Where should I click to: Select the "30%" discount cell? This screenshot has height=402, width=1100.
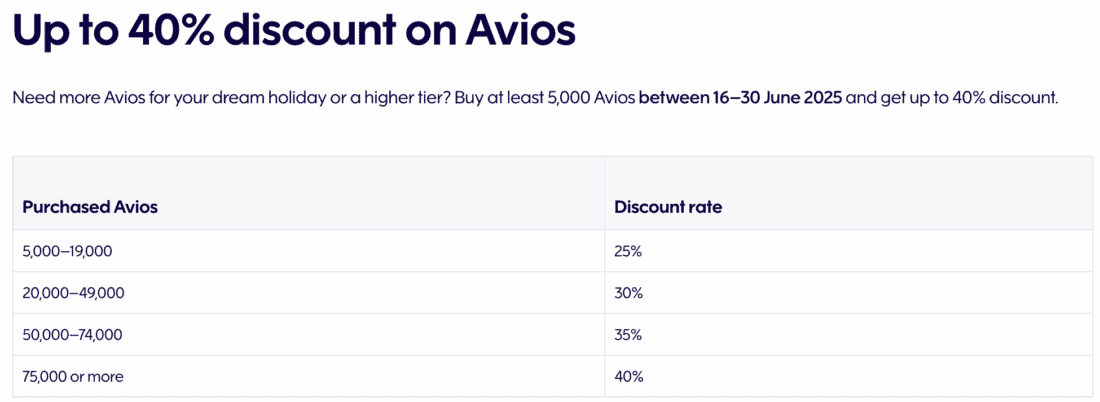pos(628,293)
